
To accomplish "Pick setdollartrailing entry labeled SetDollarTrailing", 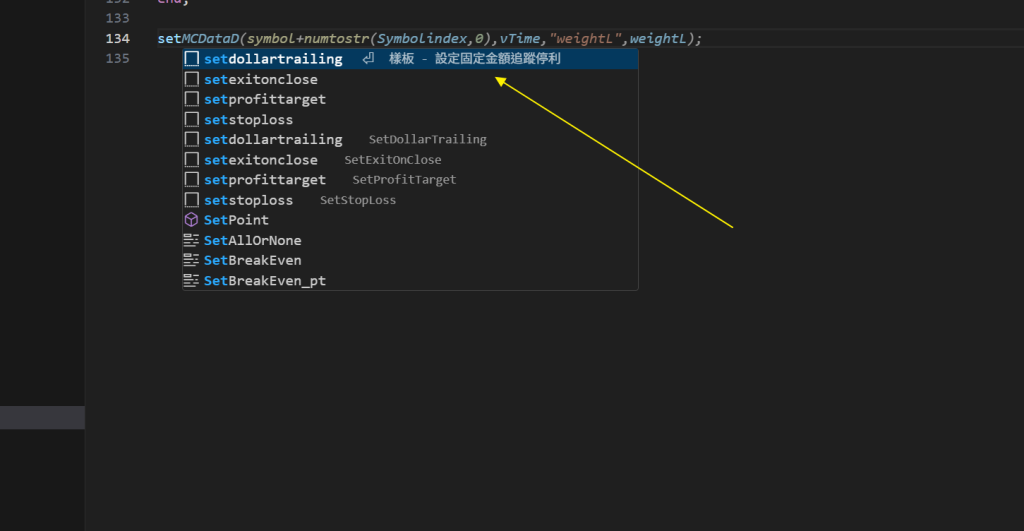I will 273,140.
